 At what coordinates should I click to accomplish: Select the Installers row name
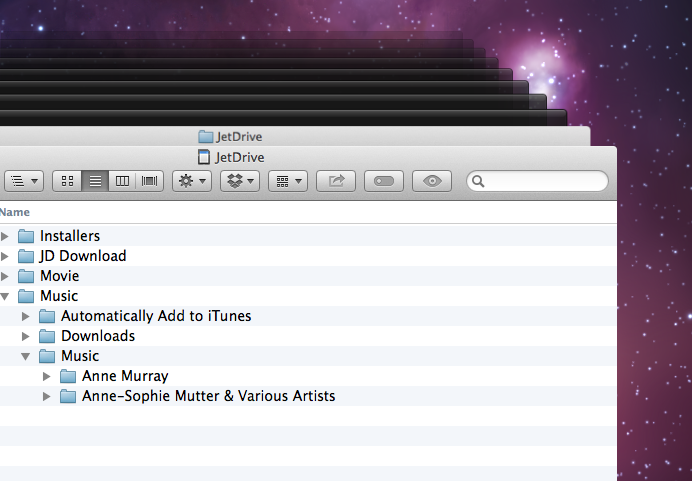point(70,236)
